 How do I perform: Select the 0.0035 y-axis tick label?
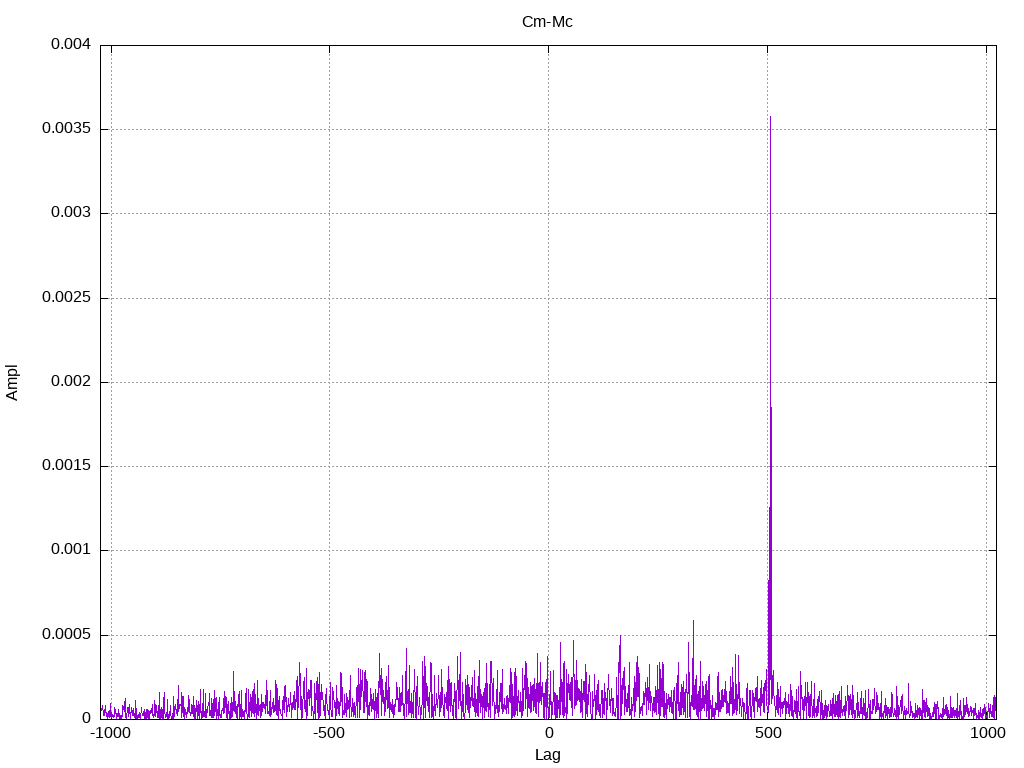(x=66, y=129)
